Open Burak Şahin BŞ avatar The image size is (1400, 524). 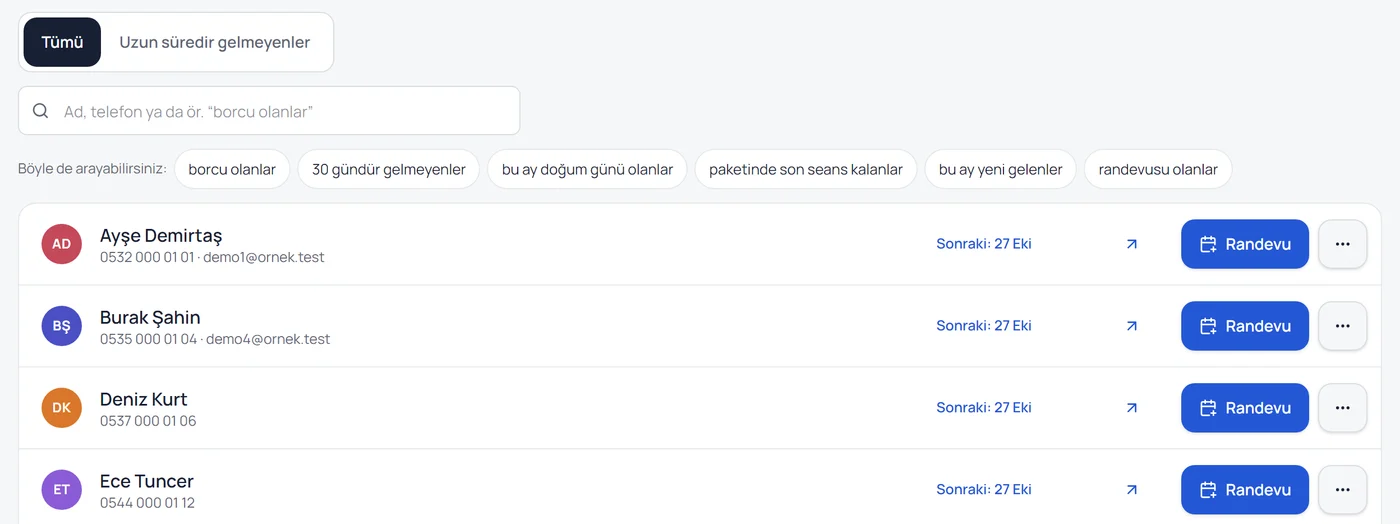pos(61,326)
